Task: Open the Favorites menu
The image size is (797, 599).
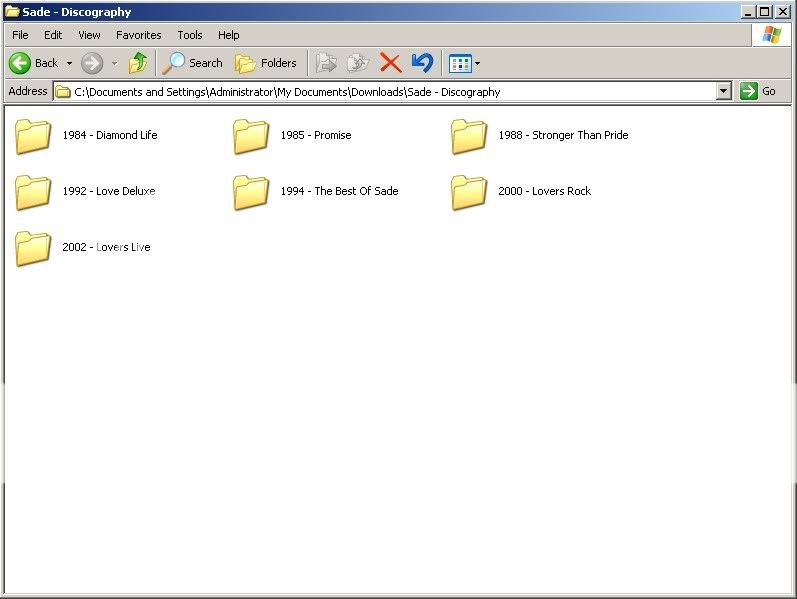Action: tap(138, 35)
